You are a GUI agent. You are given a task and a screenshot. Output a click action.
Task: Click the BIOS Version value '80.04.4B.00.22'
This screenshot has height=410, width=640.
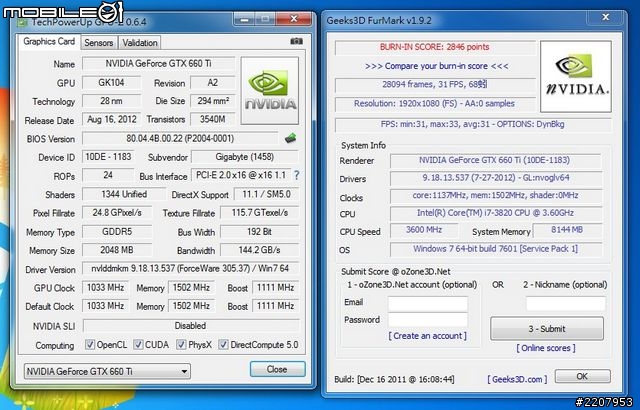[180, 138]
